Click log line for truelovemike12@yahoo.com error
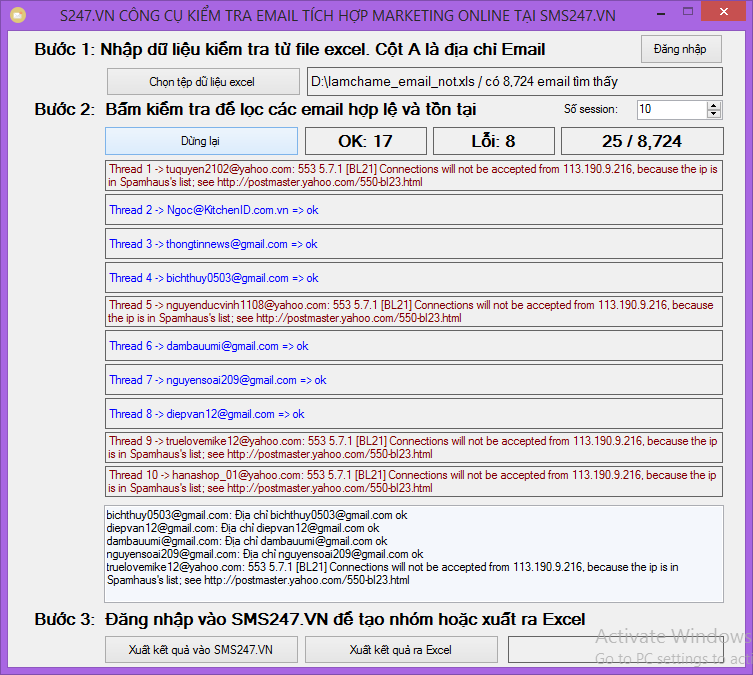The height and width of the screenshot is (675, 753). (x=392, y=573)
